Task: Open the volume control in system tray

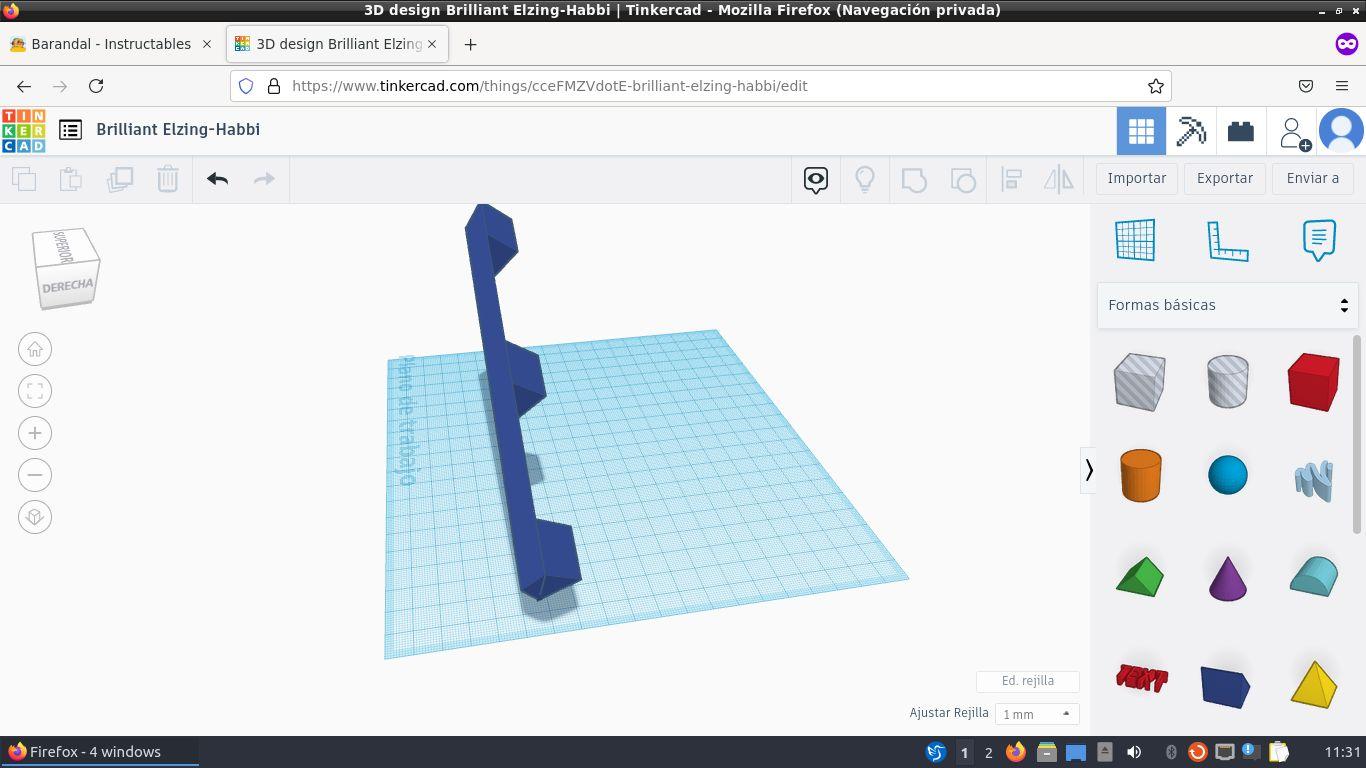Action: (1133, 752)
